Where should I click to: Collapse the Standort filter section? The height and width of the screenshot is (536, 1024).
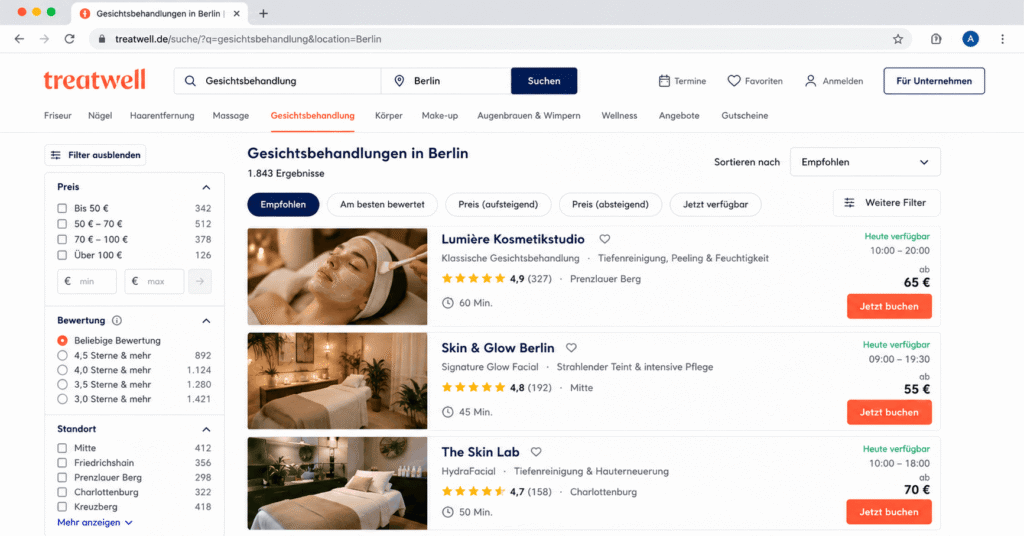tap(206, 429)
